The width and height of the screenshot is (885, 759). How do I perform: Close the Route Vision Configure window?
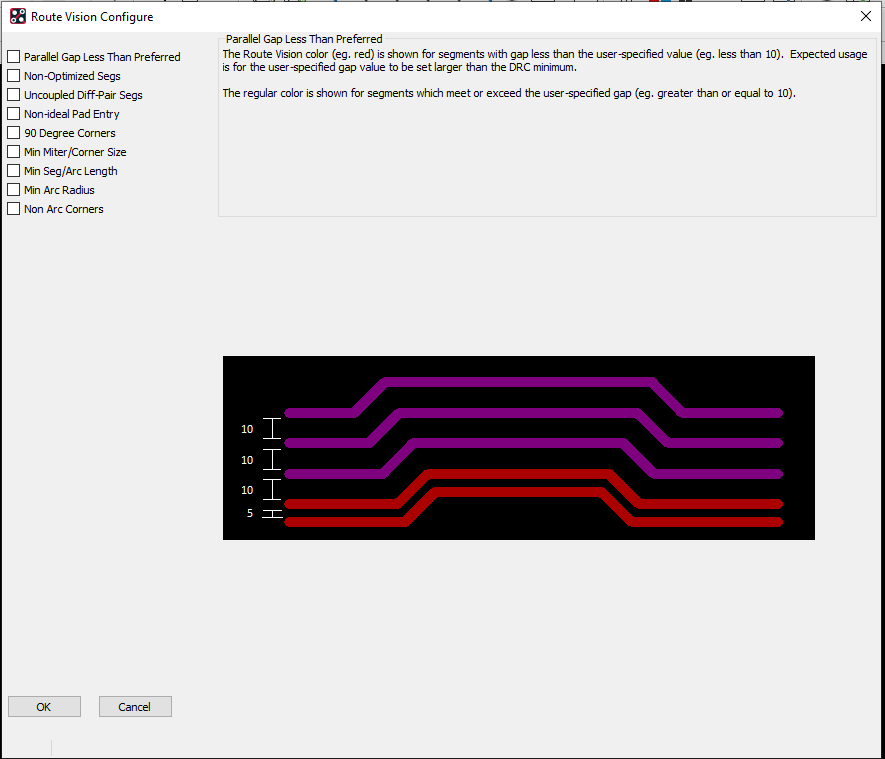[x=865, y=16]
